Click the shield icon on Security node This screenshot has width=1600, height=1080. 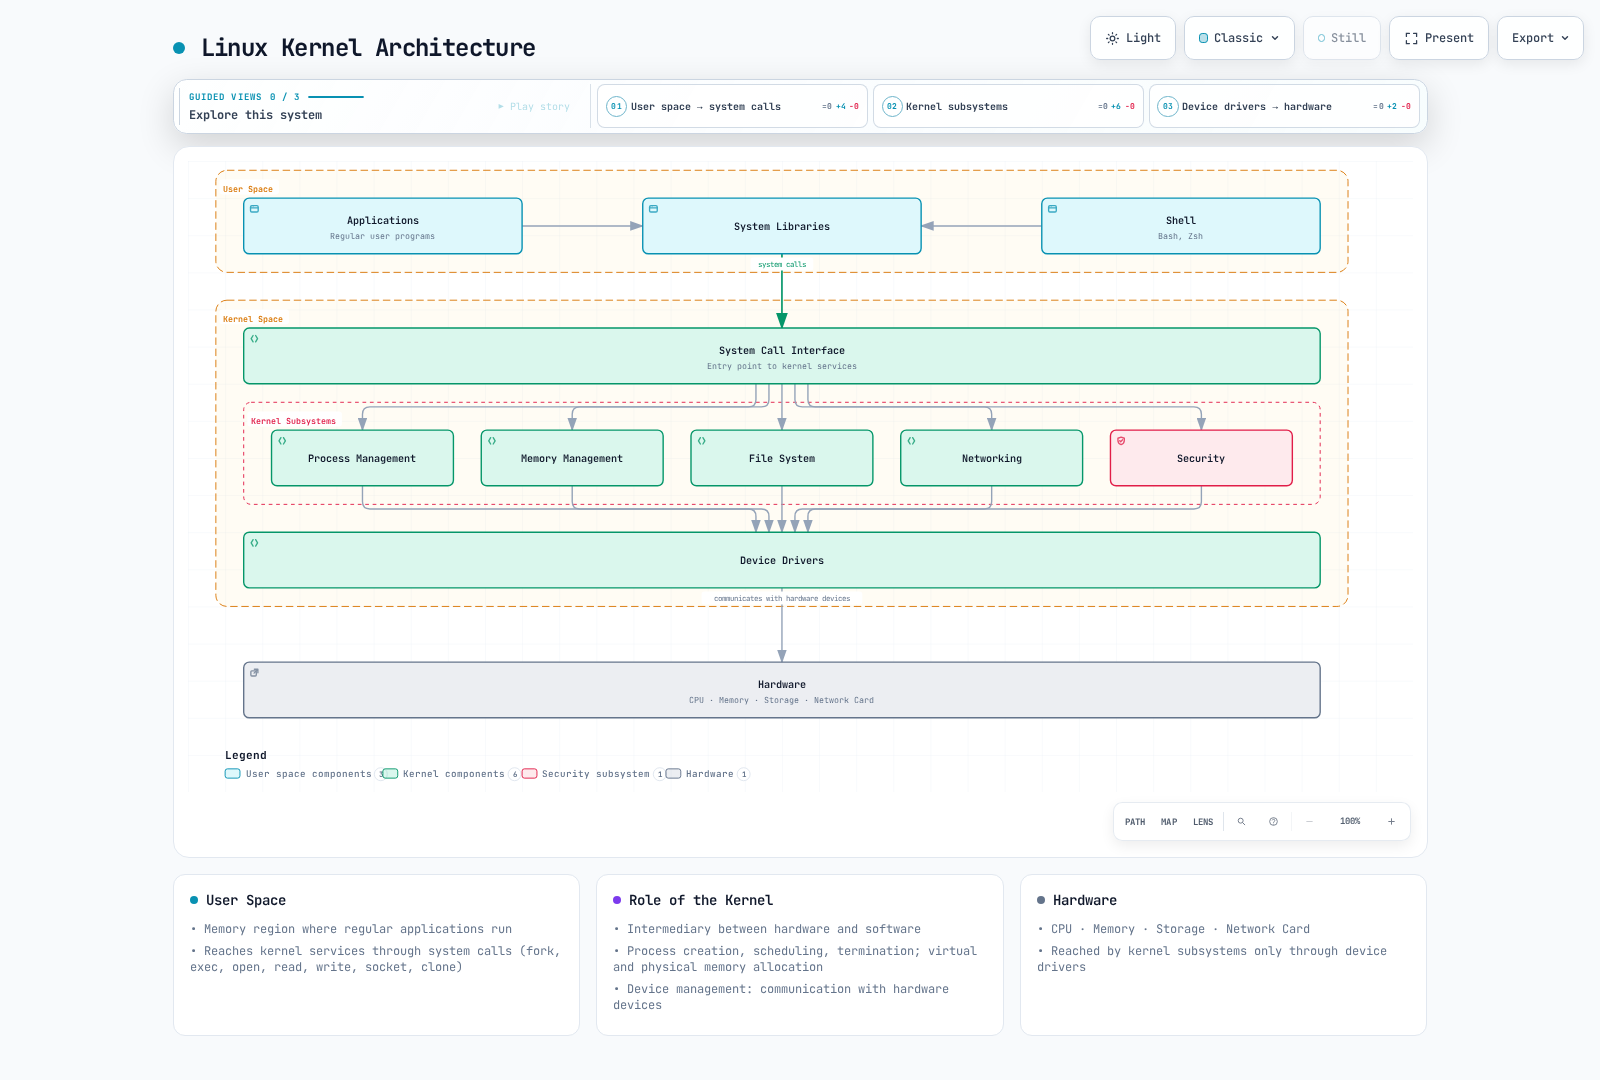(x=1121, y=441)
